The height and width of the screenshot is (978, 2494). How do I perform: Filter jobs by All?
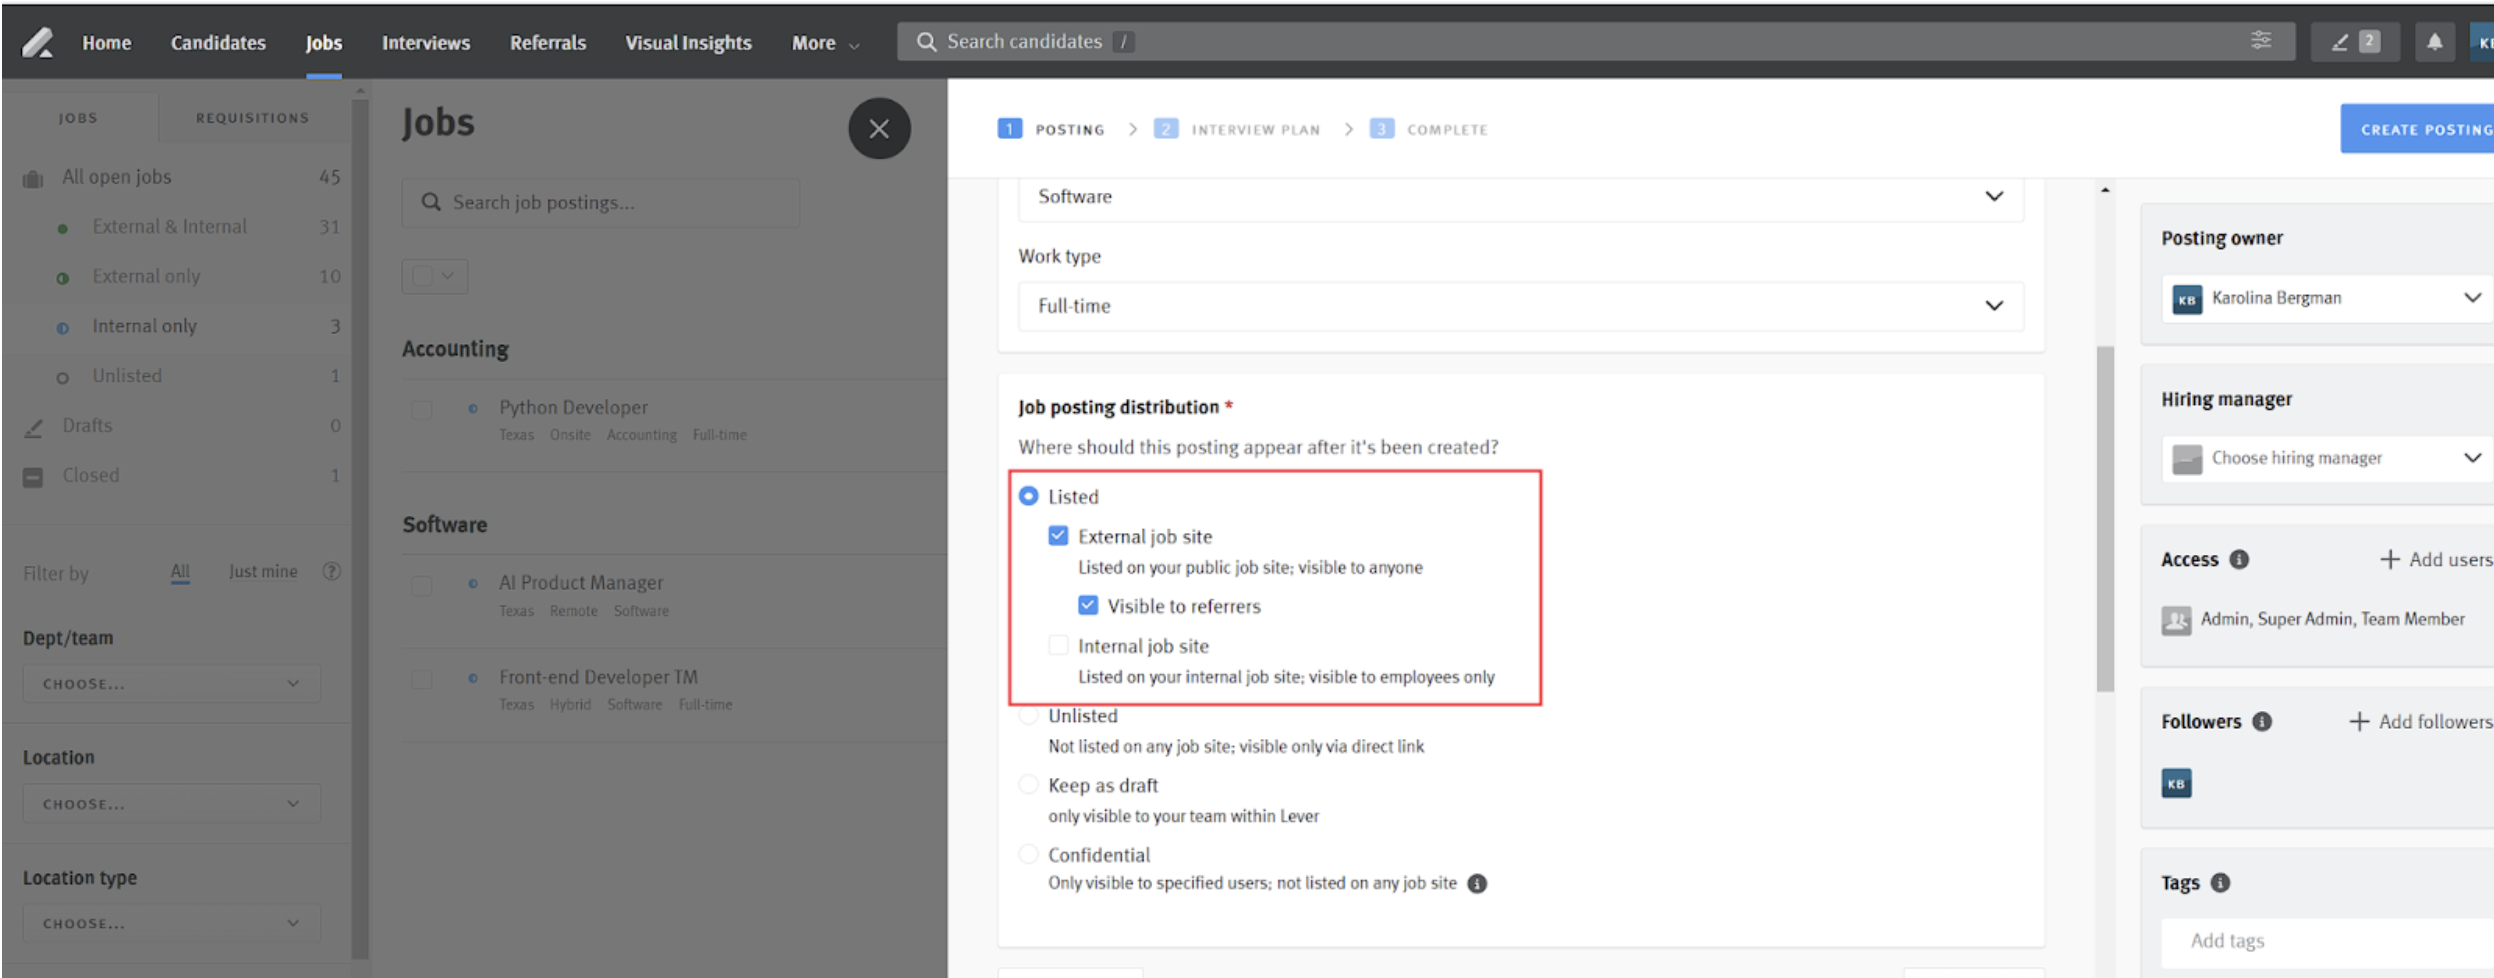(x=180, y=572)
